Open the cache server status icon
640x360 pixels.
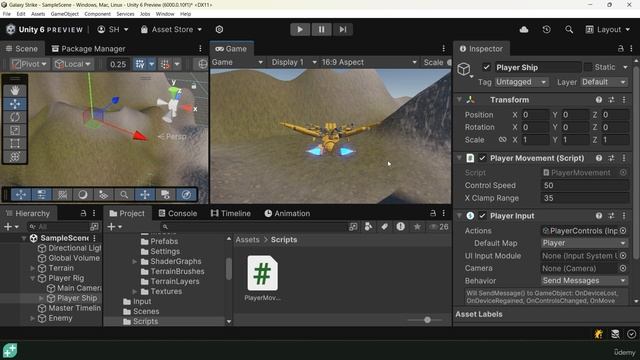[615, 334]
